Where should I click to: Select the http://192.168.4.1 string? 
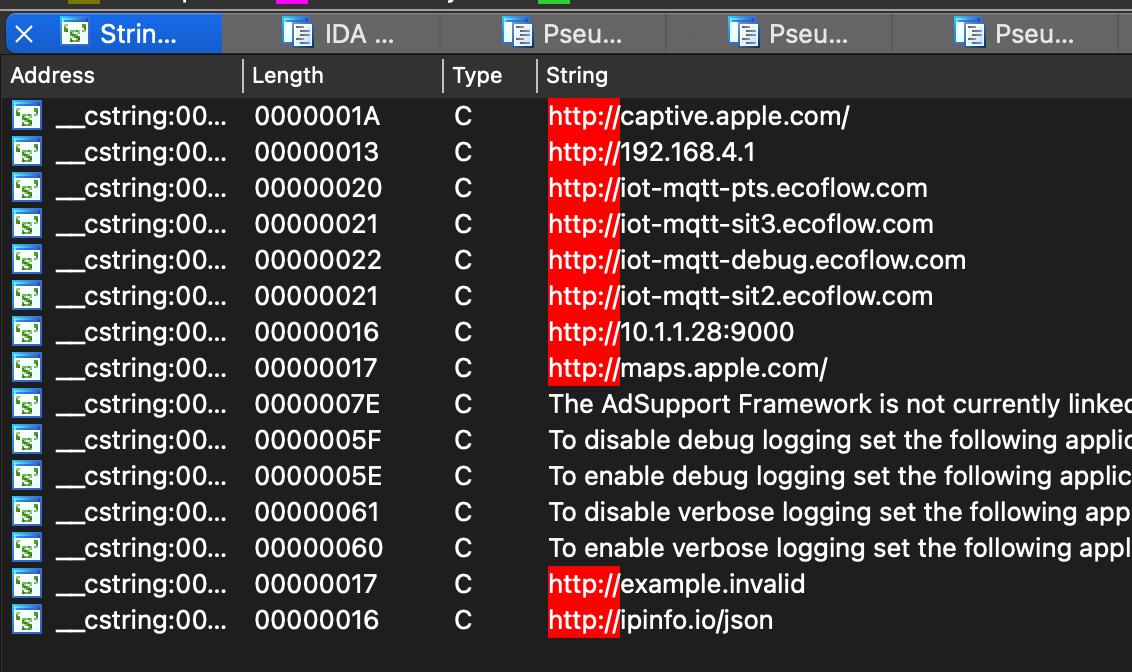(x=652, y=152)
